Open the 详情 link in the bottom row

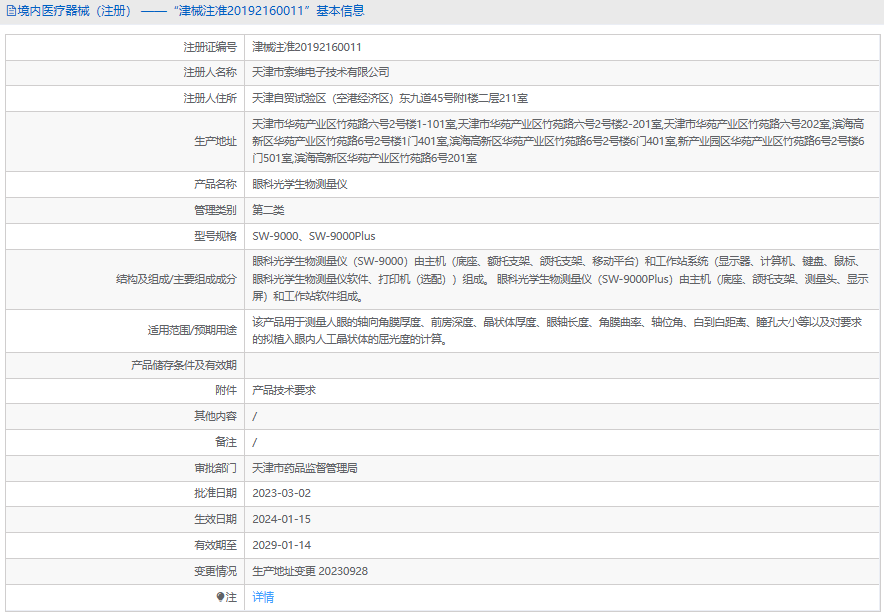pyautogui.click(x=263, y=597)
